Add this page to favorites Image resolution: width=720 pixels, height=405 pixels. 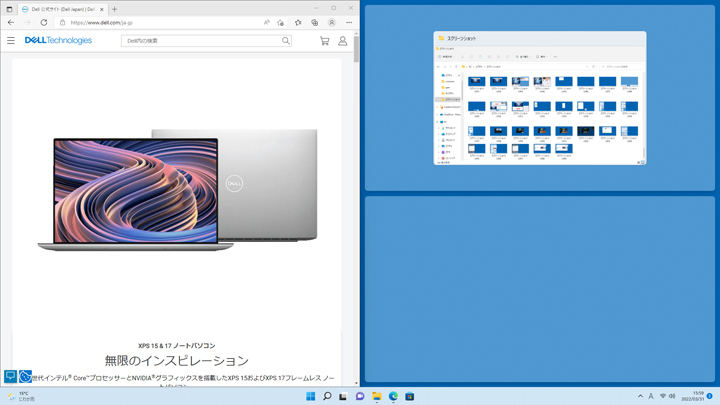(281, 22)
